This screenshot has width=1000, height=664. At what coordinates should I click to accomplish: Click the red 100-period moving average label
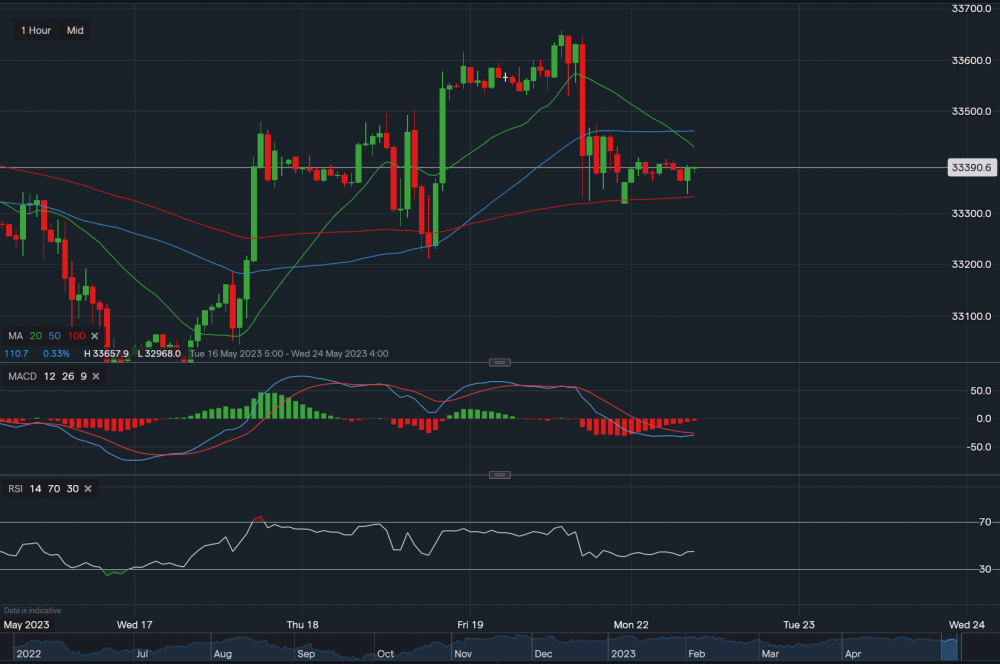pos(76,336)
